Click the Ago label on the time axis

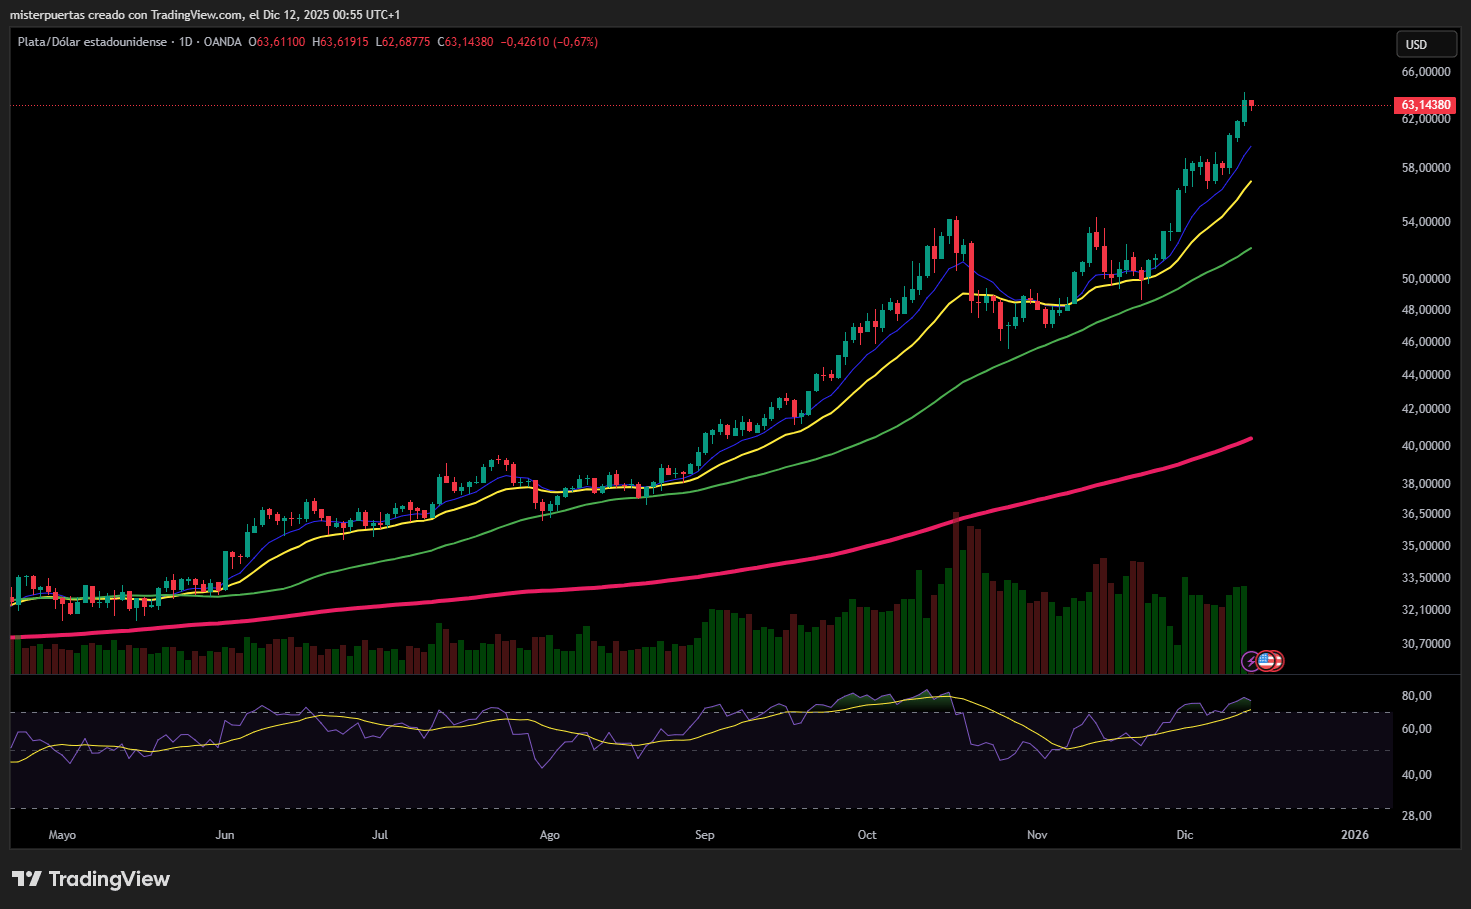tap(550, 835)
